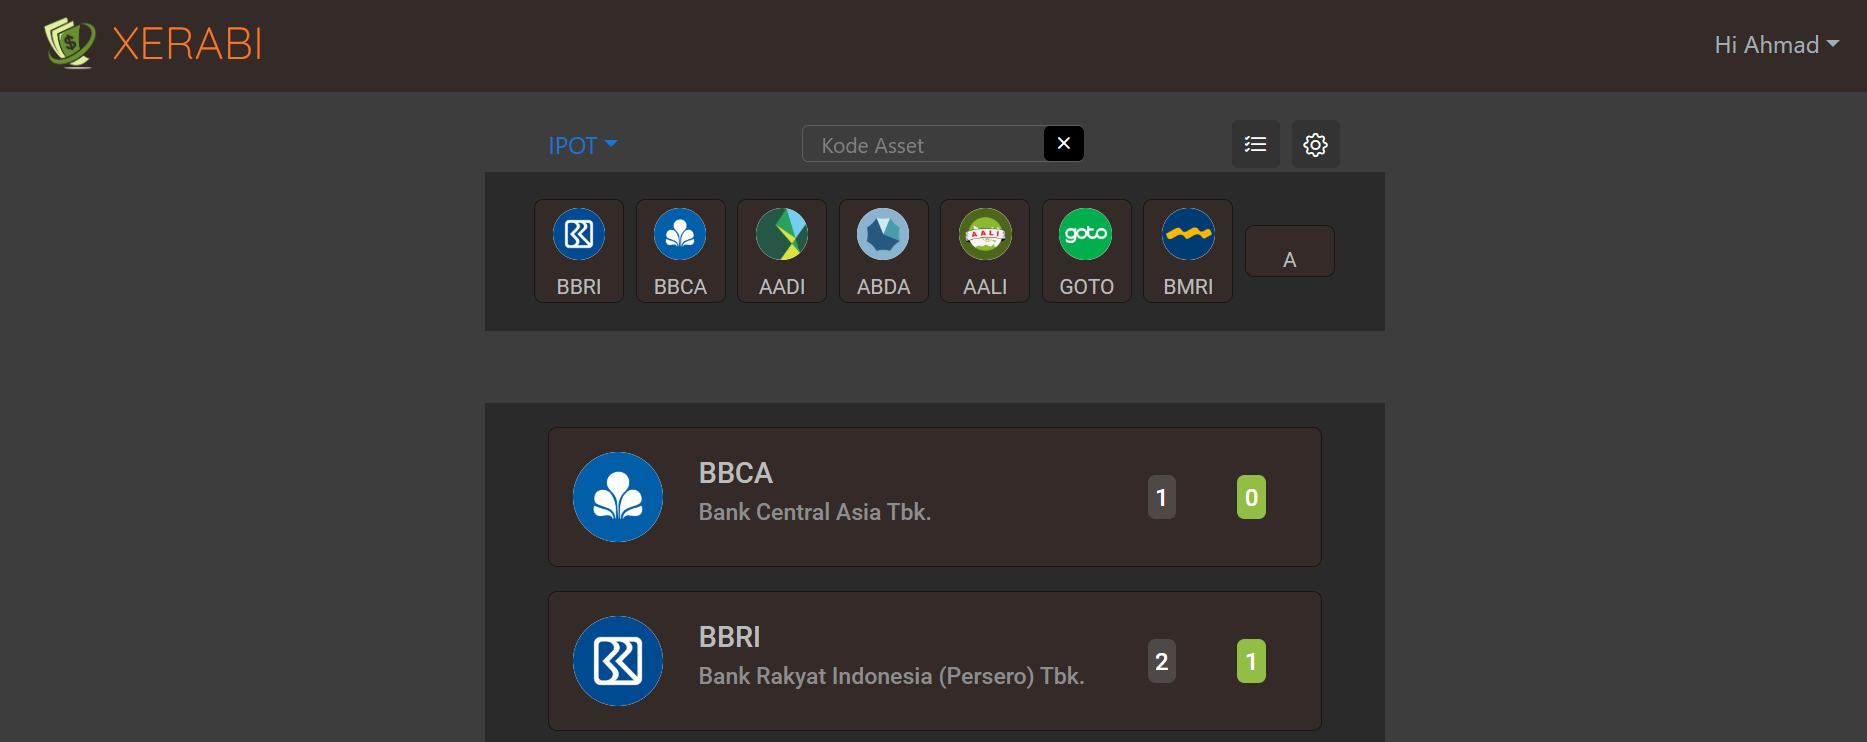Click Bank Rakyat Indonesia (Persero) Tbk. text
Image resolution: width=1867 pixels, height=742 pixels.
(x=892, y=676)
